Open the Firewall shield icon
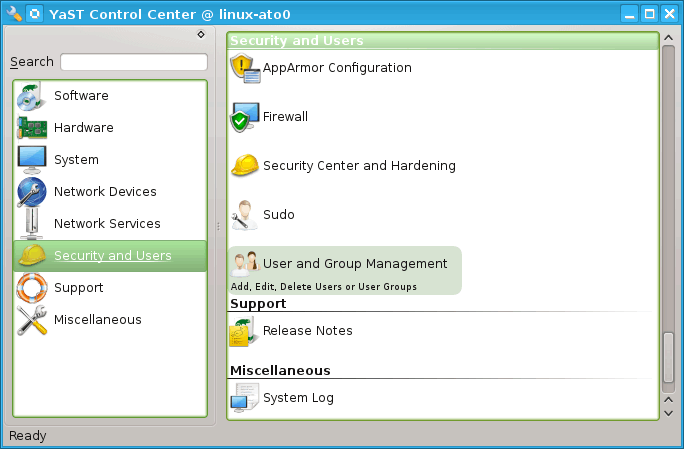The width and height of the screenshot is (684, 449). (x=245, y=117)
